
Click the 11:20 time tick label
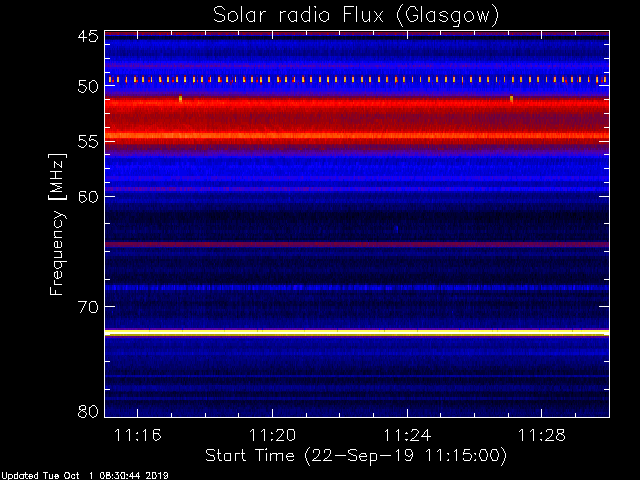(272, 435)
